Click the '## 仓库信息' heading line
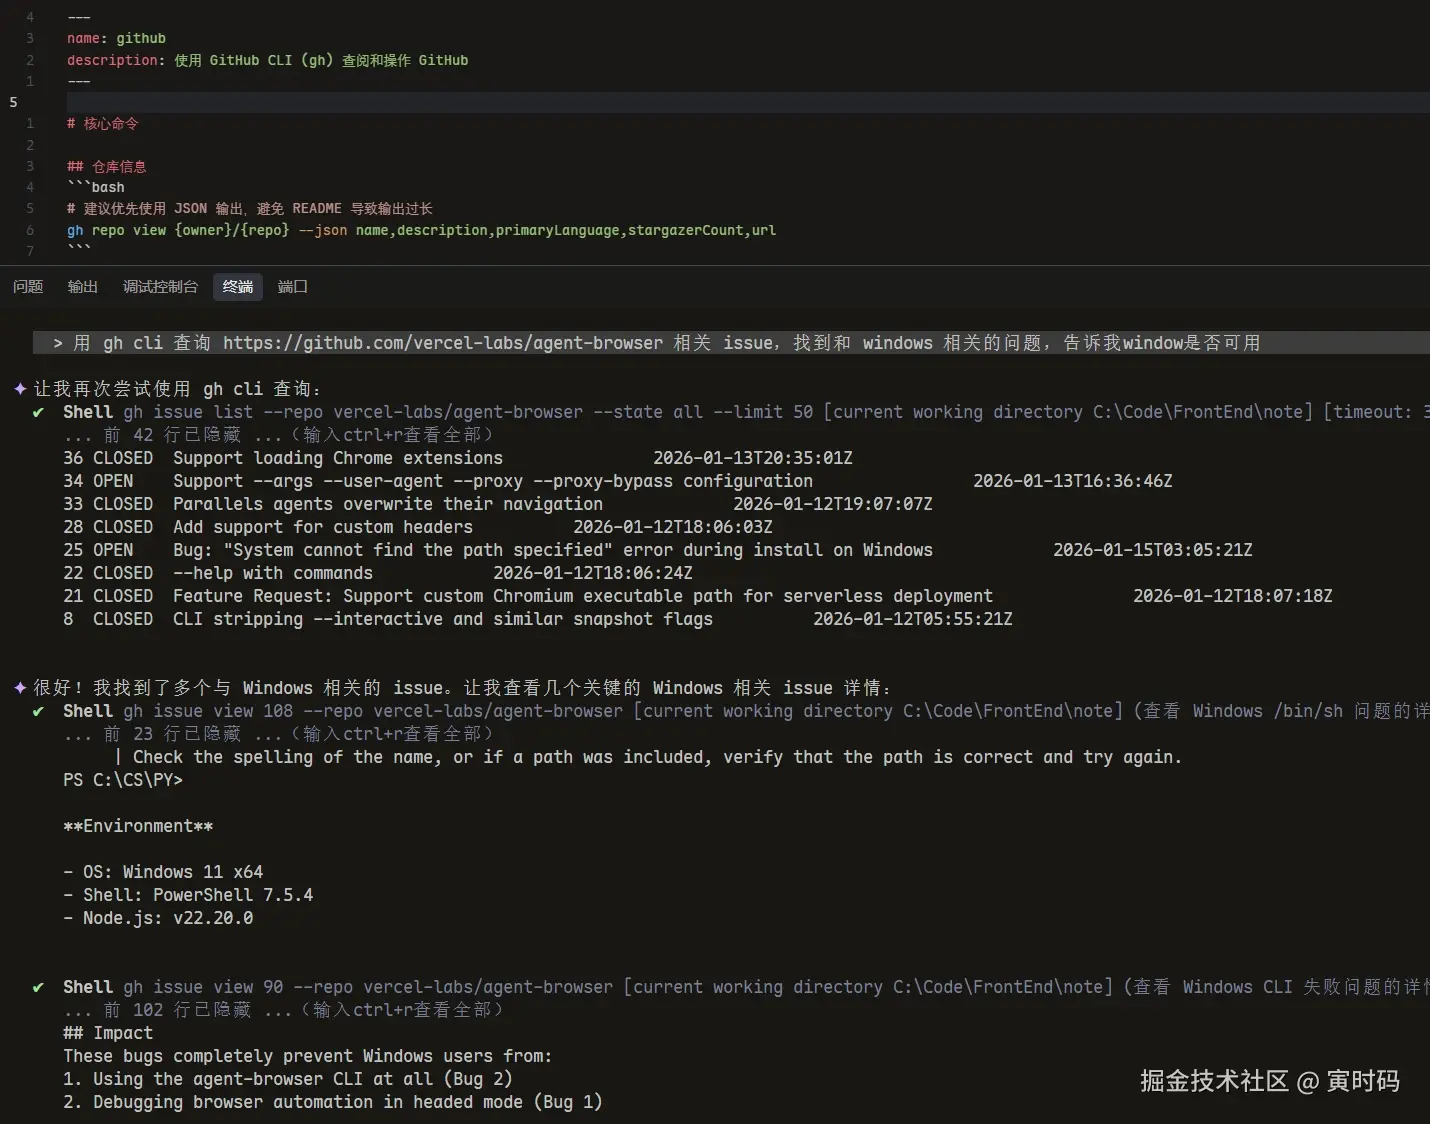The height and width of the screenshot is (1124, 1430). tap(107, 167)
